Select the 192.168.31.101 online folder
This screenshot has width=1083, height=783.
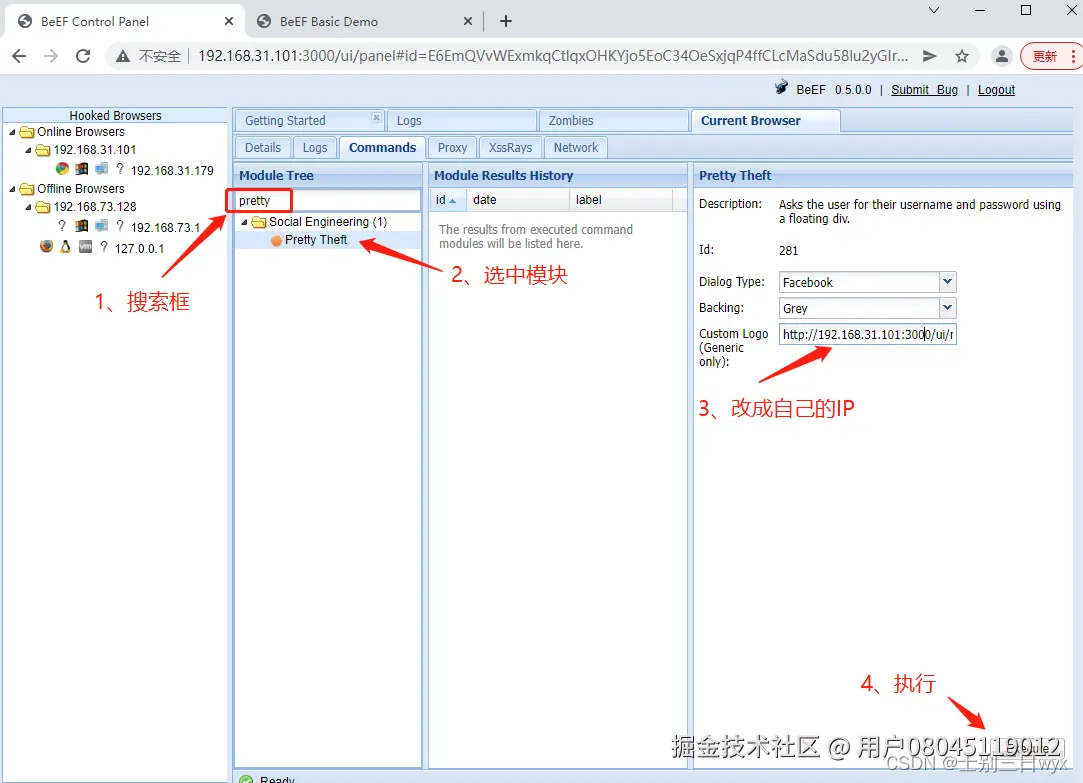pos(95,150)
